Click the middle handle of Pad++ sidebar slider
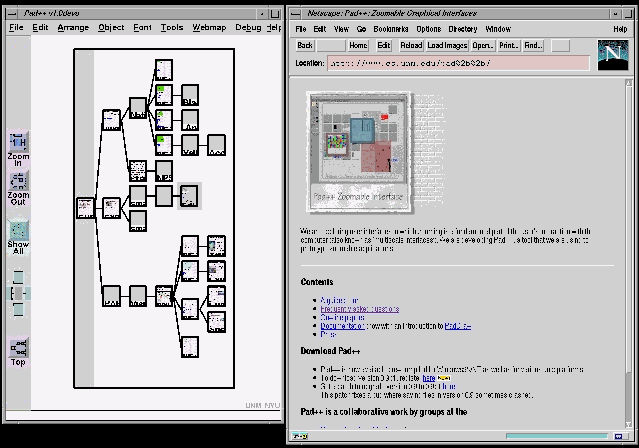 click(x=18, y=294)
